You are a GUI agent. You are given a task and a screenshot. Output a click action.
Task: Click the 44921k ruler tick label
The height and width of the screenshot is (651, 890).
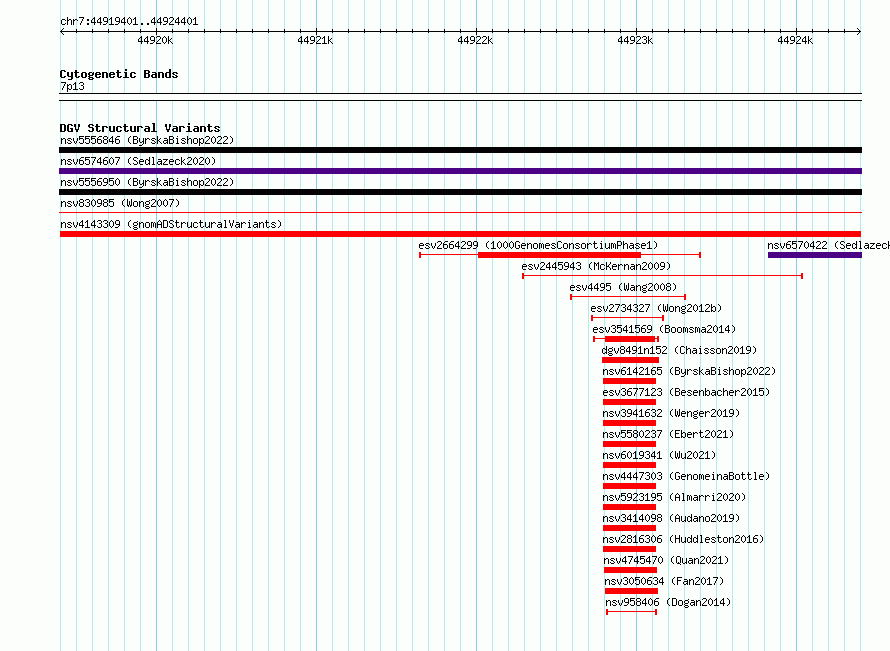coord(315,40)
